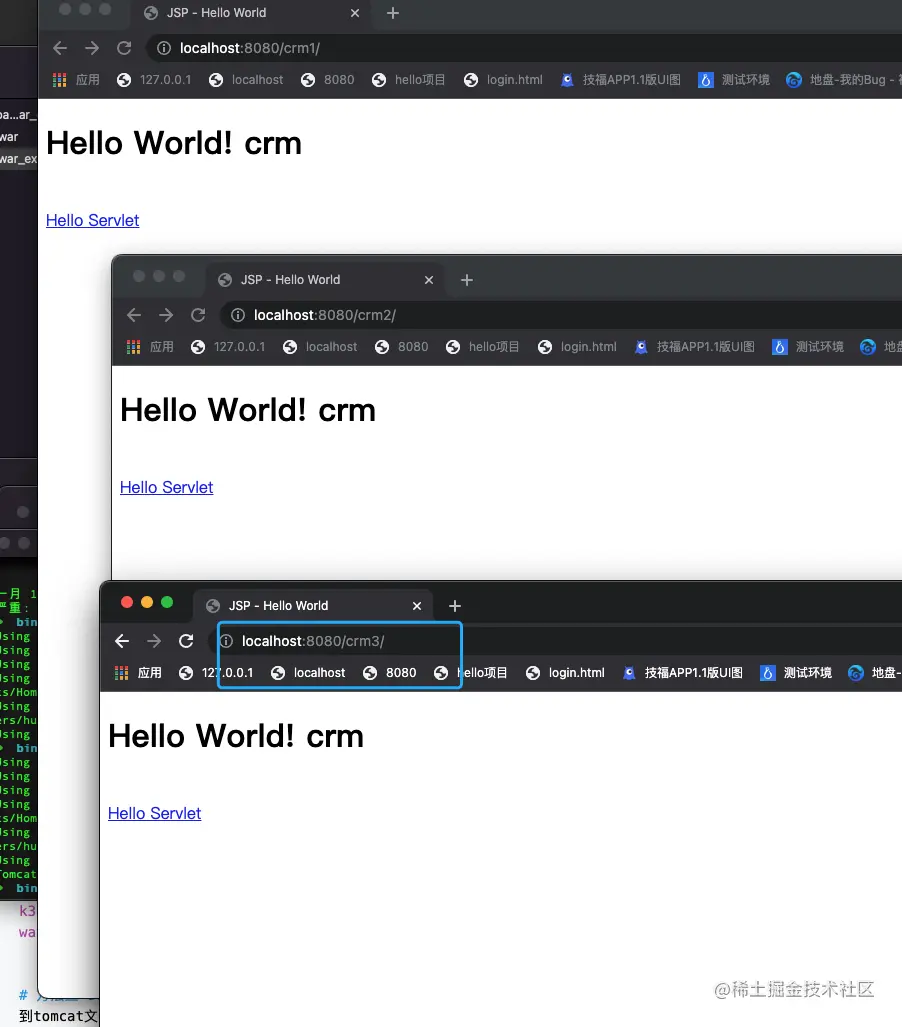Open Apps bookmark in crm3 window
The height and width of the screenshot is (1027, 902).
(138, 673)
